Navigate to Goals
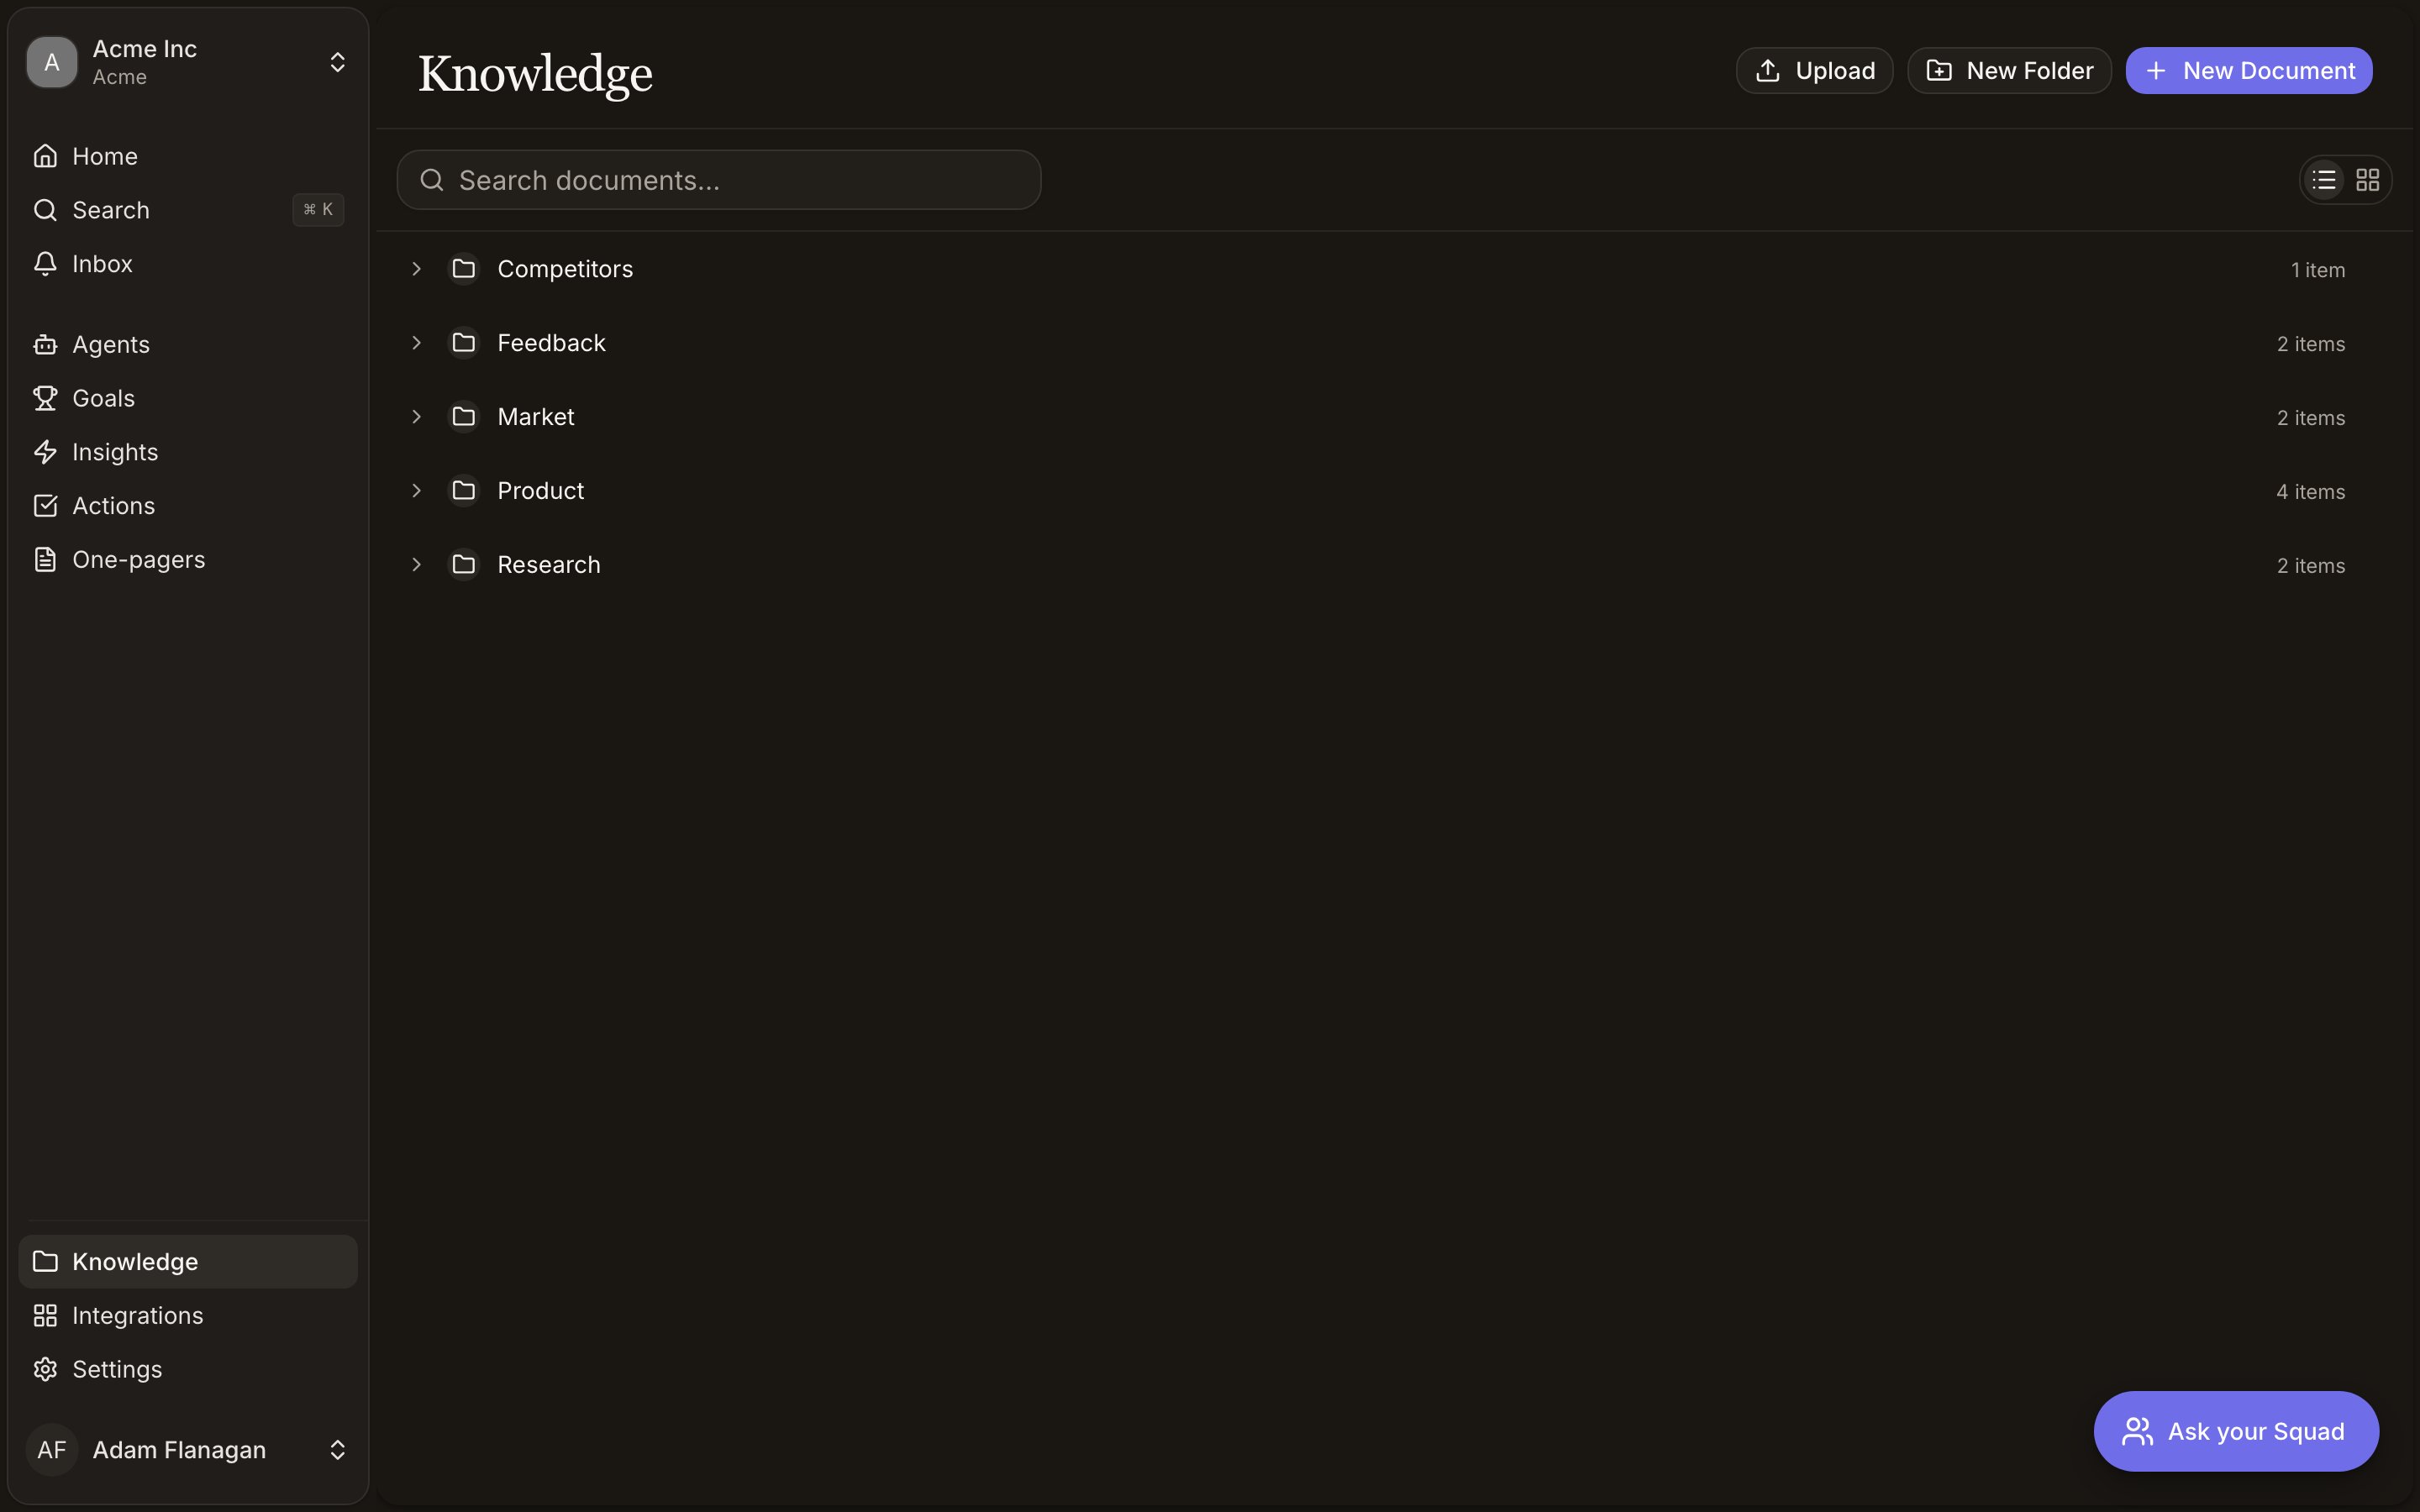Viewport: 2420px width, 1512px height. pyautogui.click(x=188, y=398)
